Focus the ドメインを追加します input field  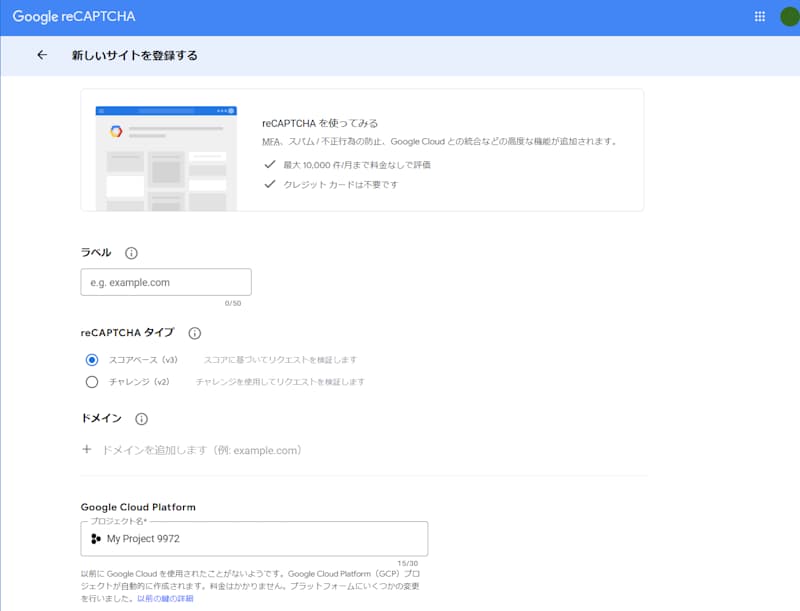[202, 450]
